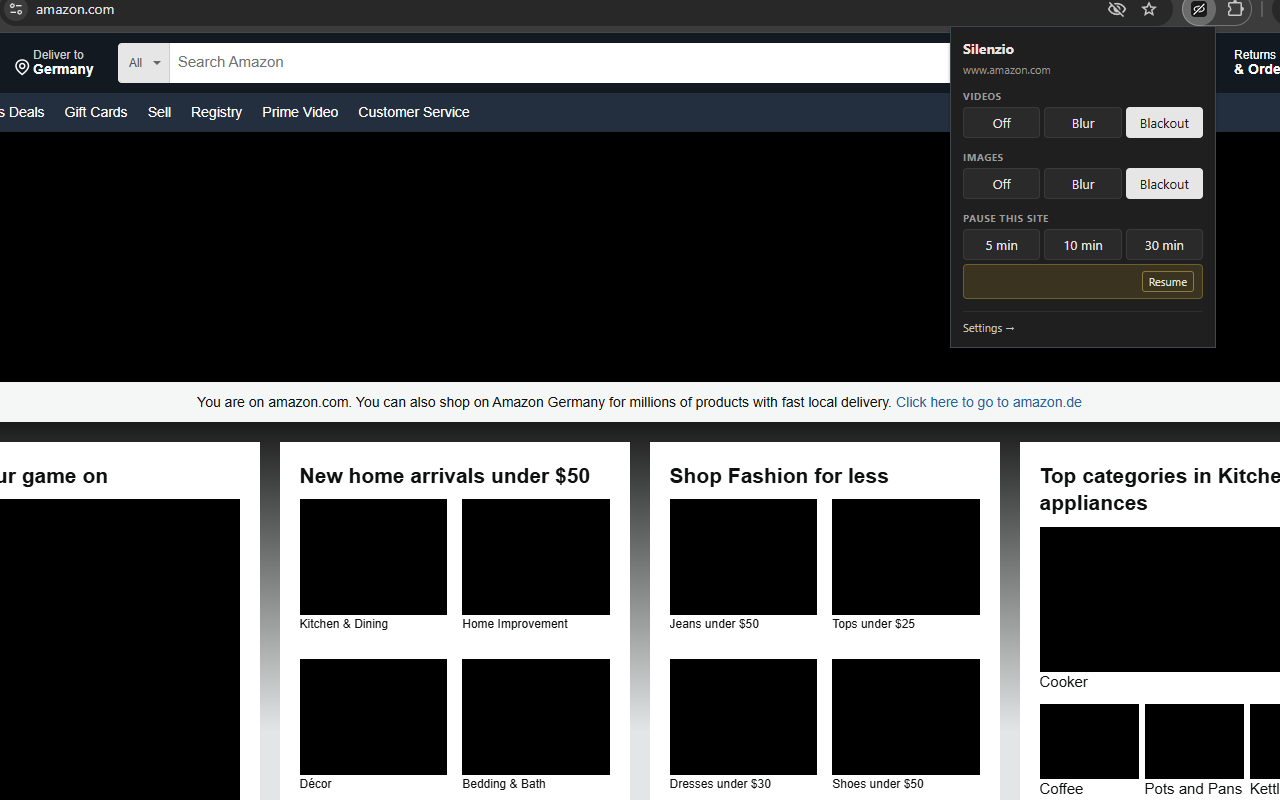Screen dimensions: 1280x800
Task: Open the Cooker category thumbnail
Action: 1160,599
